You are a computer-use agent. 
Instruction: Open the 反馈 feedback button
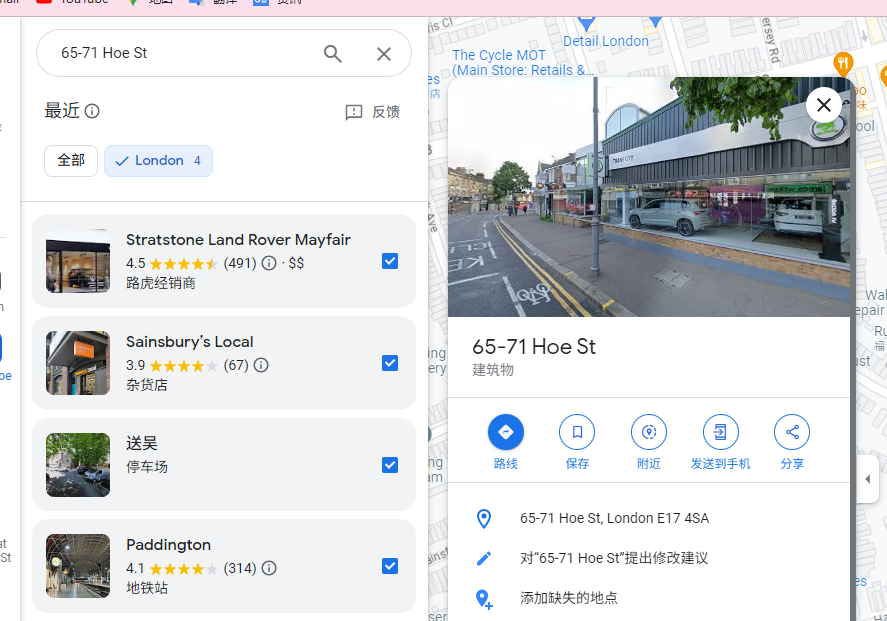click(372, 112)
